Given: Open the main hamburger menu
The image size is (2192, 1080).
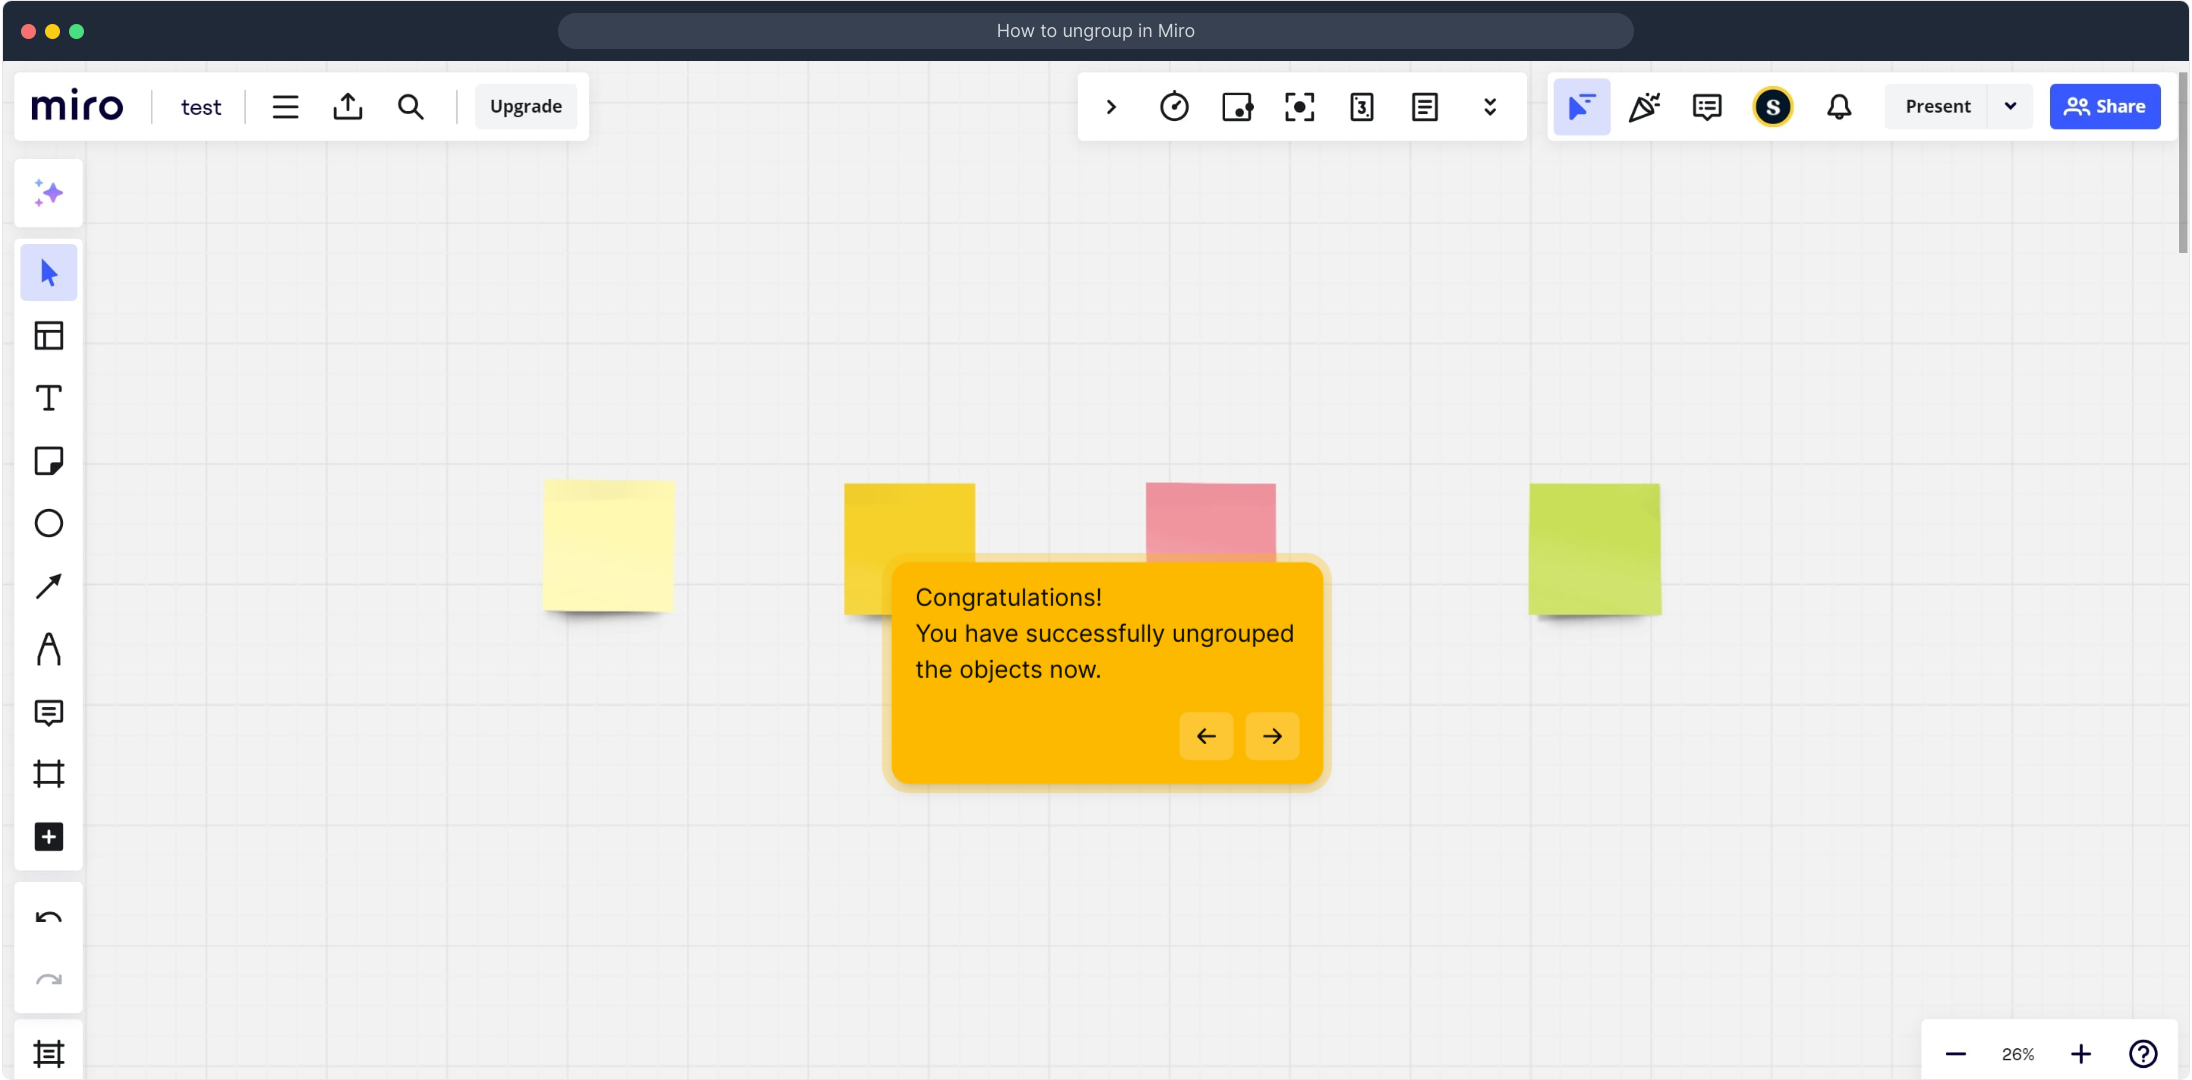Looking at the screenshot, I should pyautogui.click(x=285, y=107).
